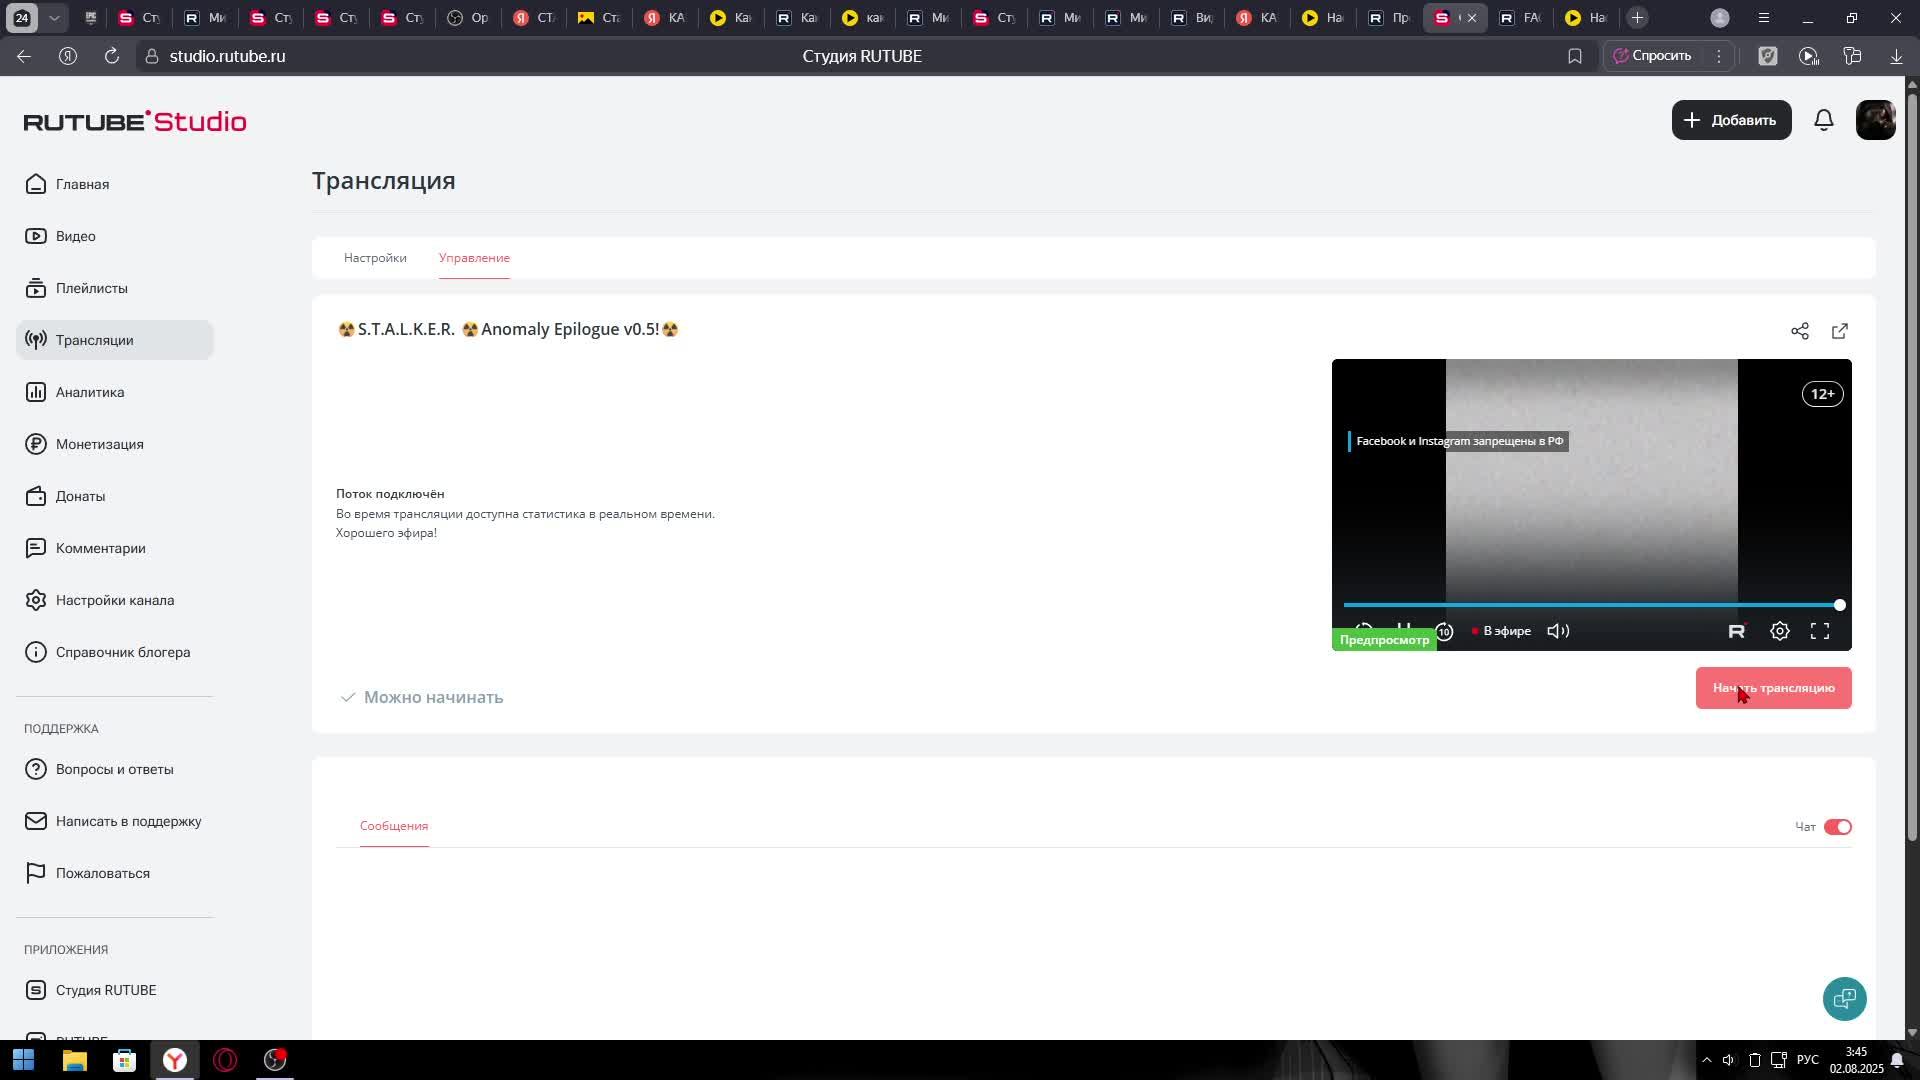This screenshot has height=1080, width=1920.
Task: Click the Начать трансляцию button
Action: click(1773, 688)
